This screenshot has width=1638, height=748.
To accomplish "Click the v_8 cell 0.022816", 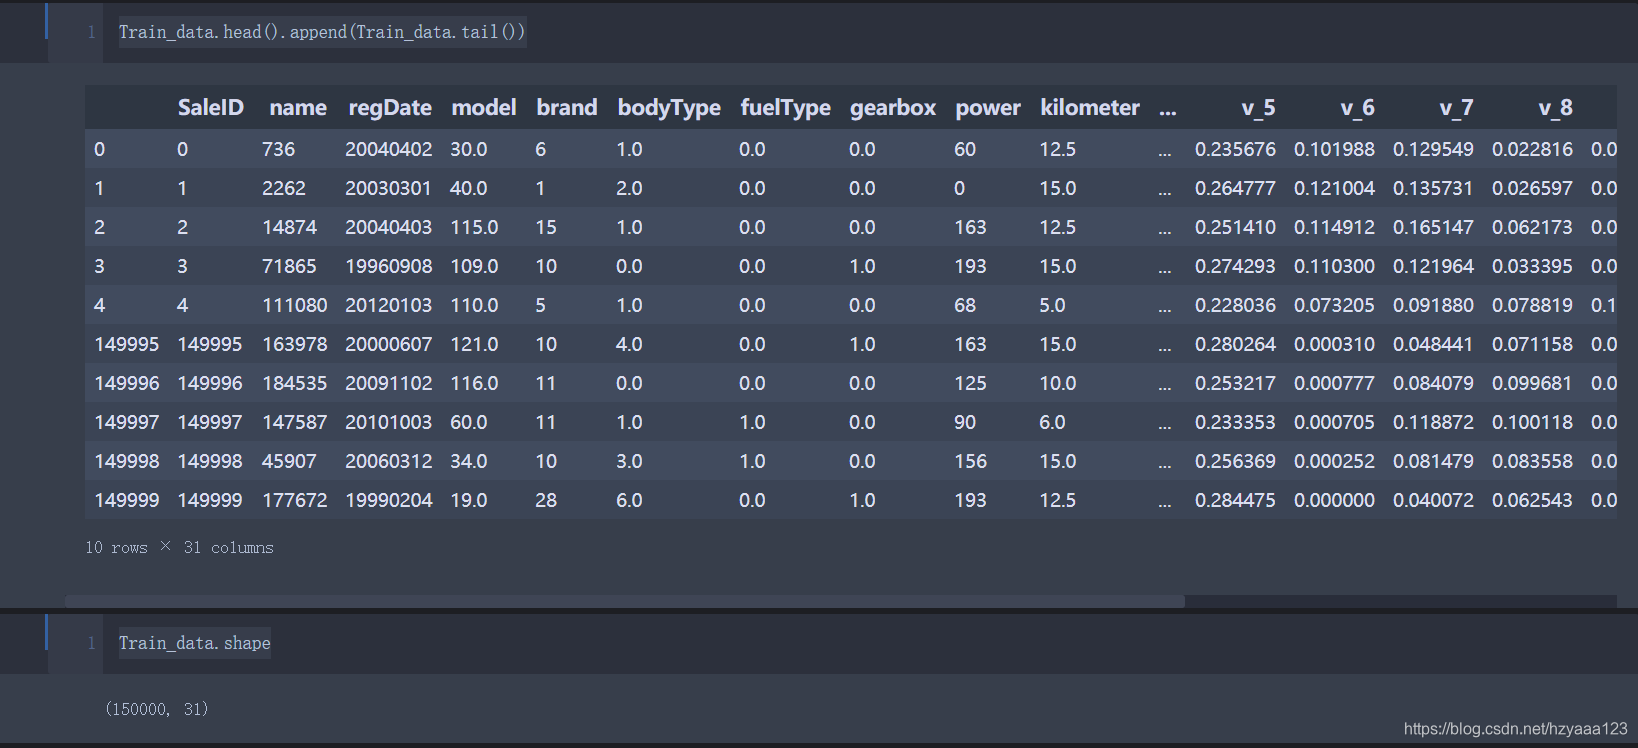I will click(x=1532, y=149).
